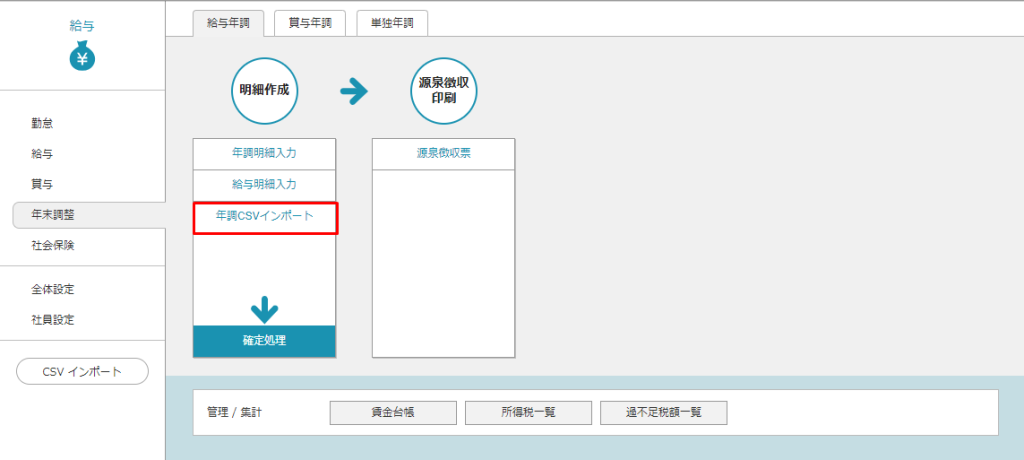Open the 過不足税額一覧 report
This screenshot has width=1024, height=460.
[x=664, y=413]
